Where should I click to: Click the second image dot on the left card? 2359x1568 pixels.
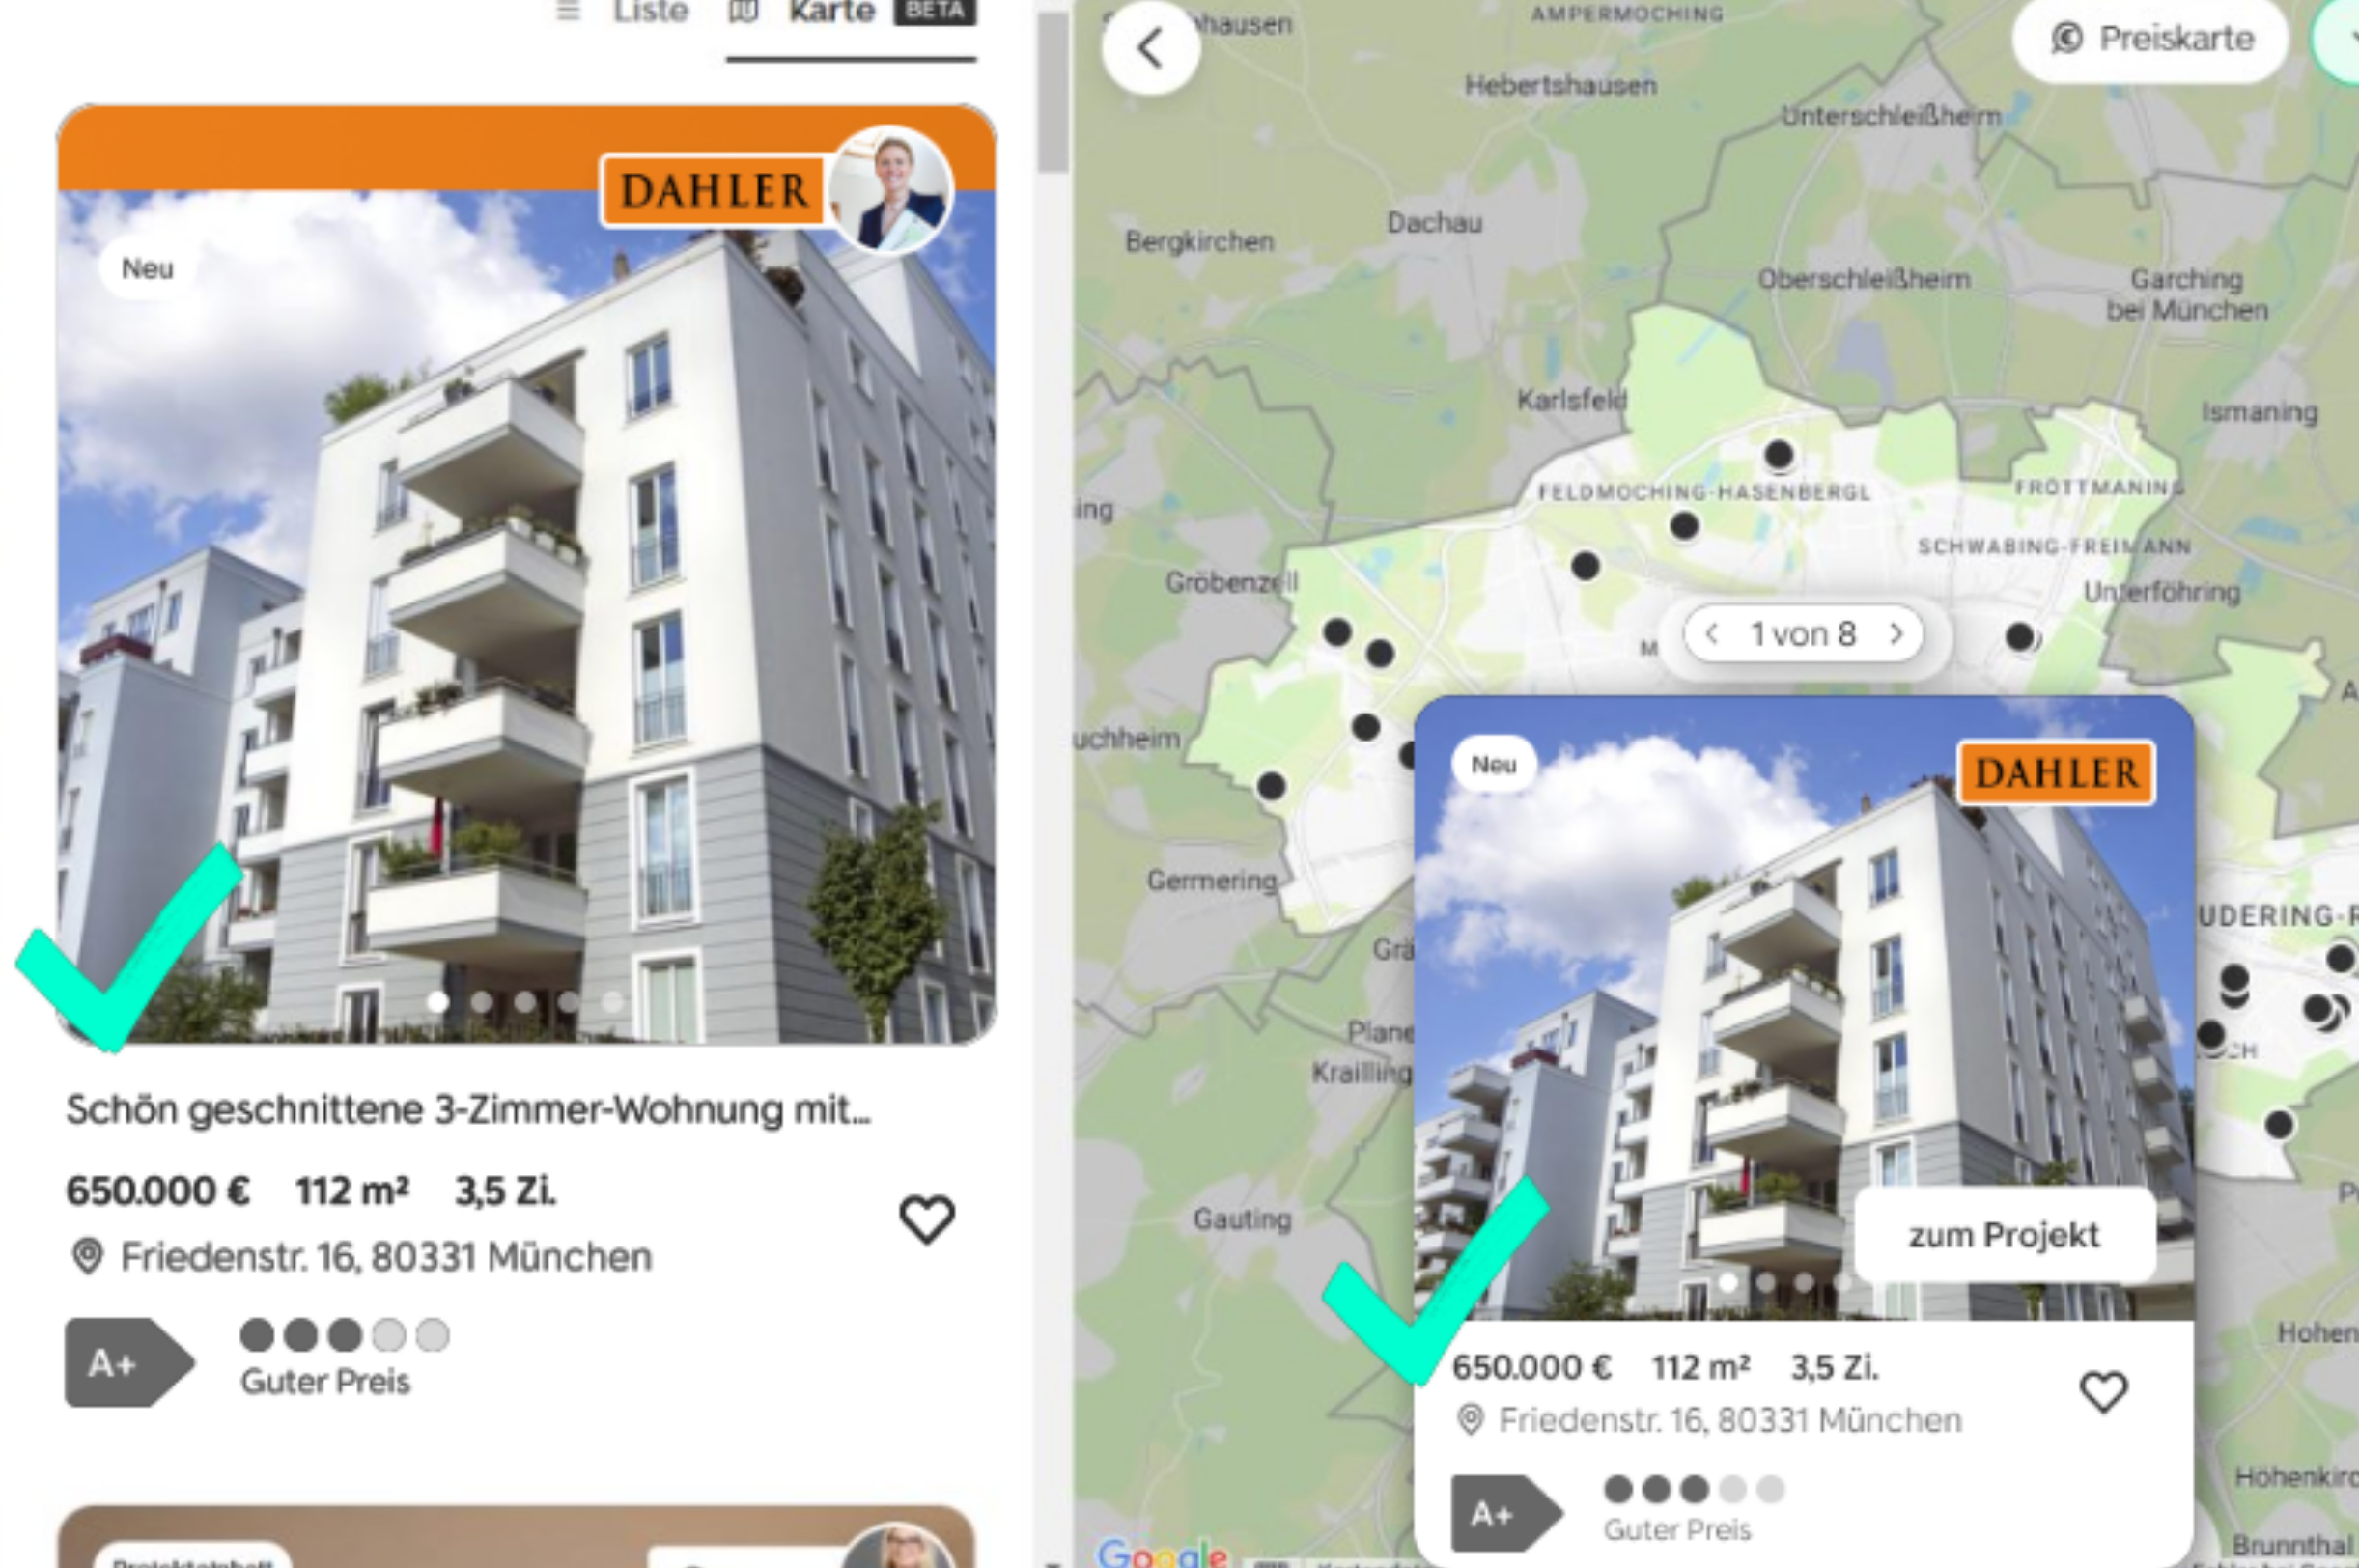(x=481, y=1001)
